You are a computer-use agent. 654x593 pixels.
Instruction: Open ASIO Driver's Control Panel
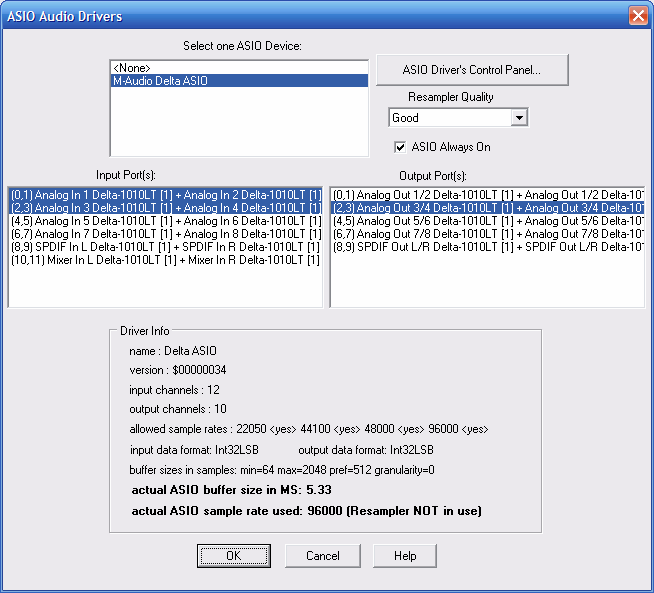point(472,70)
